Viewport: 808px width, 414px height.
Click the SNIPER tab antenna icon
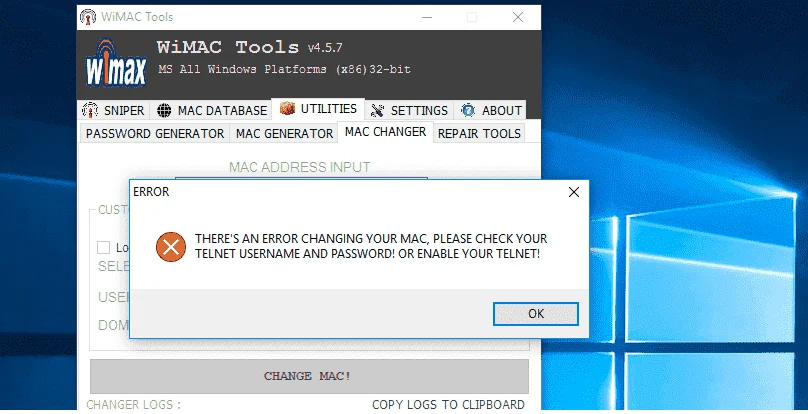pos(90,110)
